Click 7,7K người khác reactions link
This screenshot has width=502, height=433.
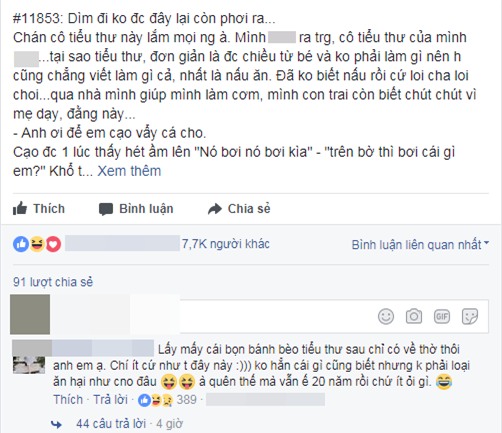pos(225,244)
